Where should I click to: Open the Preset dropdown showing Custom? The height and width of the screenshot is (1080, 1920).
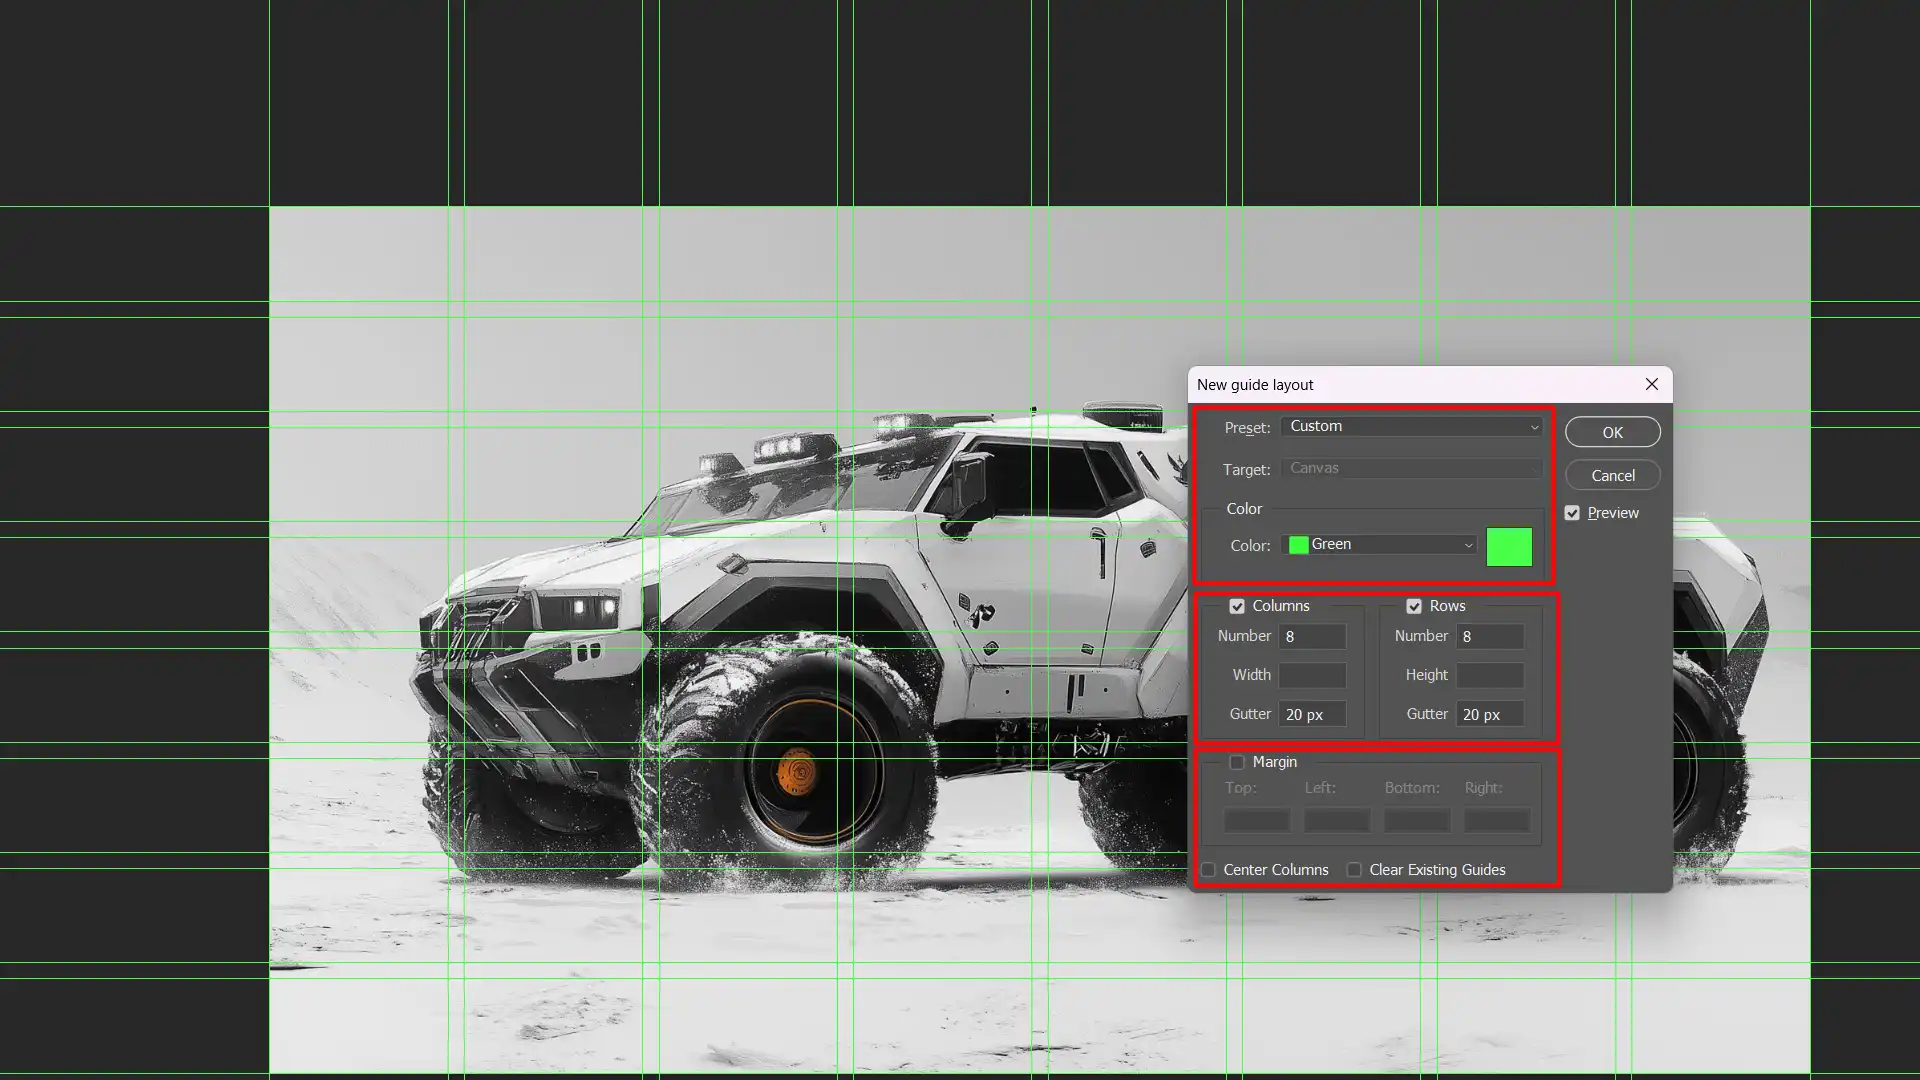[x=1411, y=427]
